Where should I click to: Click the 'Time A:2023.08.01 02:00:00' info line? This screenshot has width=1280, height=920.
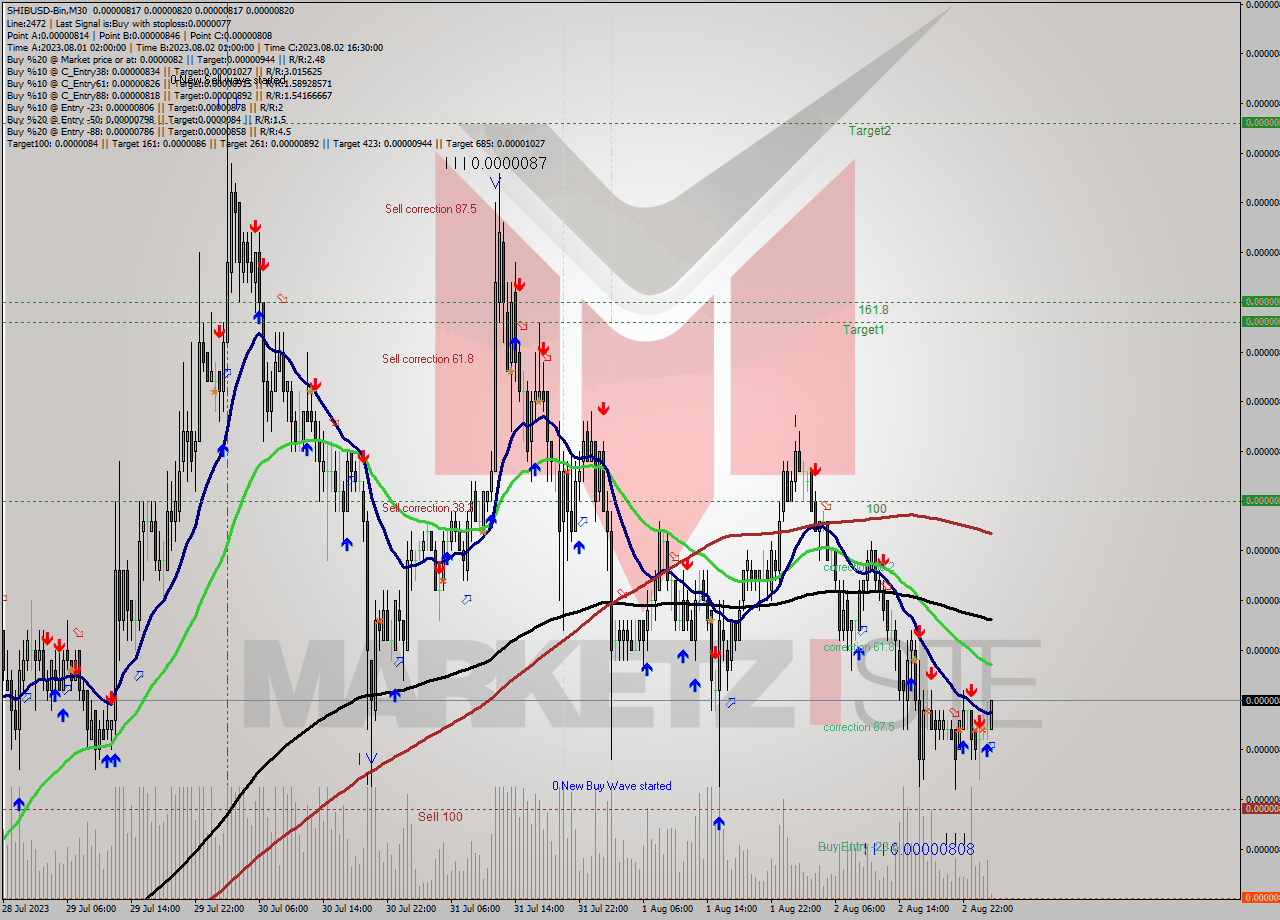(x=194, y=47)
